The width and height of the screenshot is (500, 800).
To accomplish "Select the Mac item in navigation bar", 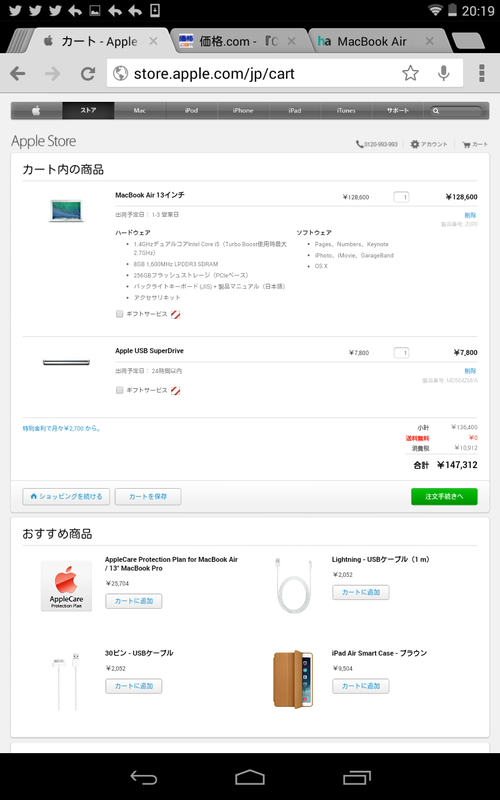I will pyautogui.click(x=140, y=110).
